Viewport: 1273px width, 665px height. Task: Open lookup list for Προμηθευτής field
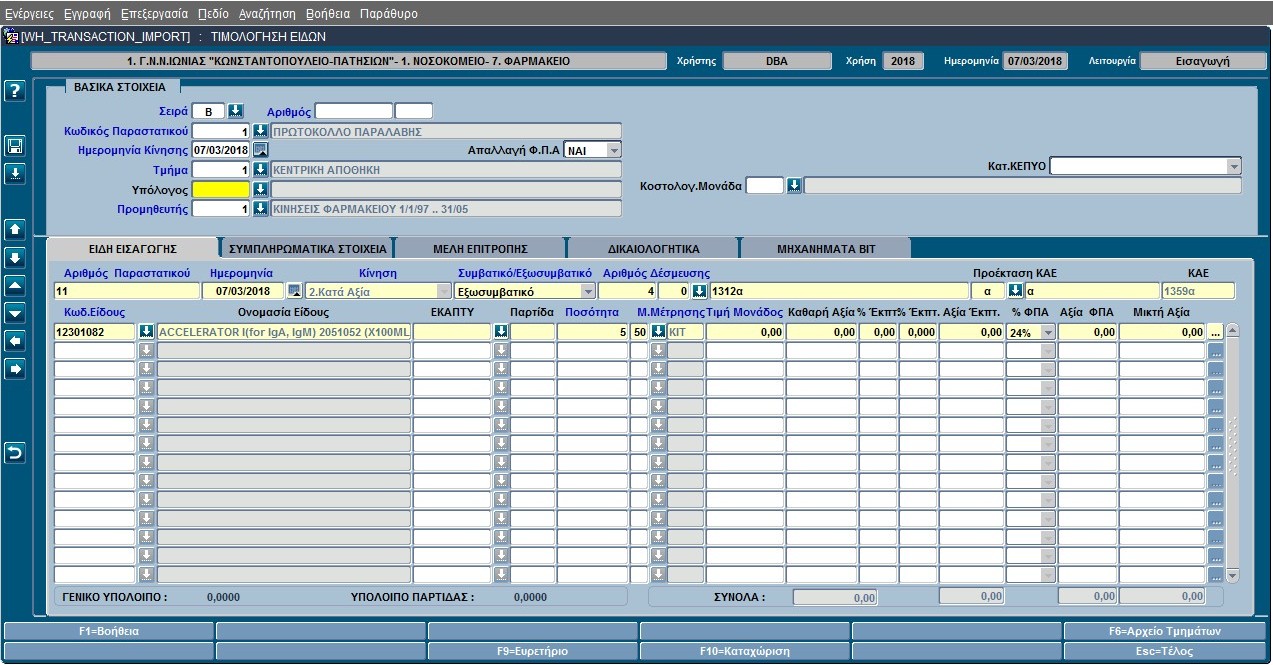tap(260, 209)
